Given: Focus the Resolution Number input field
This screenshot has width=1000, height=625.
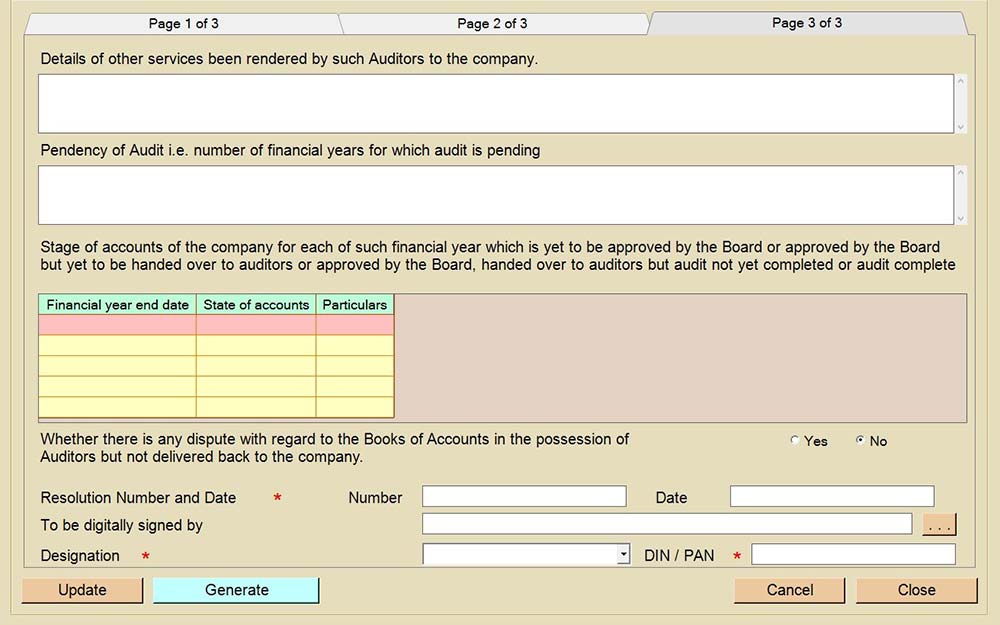Looking at the screenshot, I should tap(524, 497).
